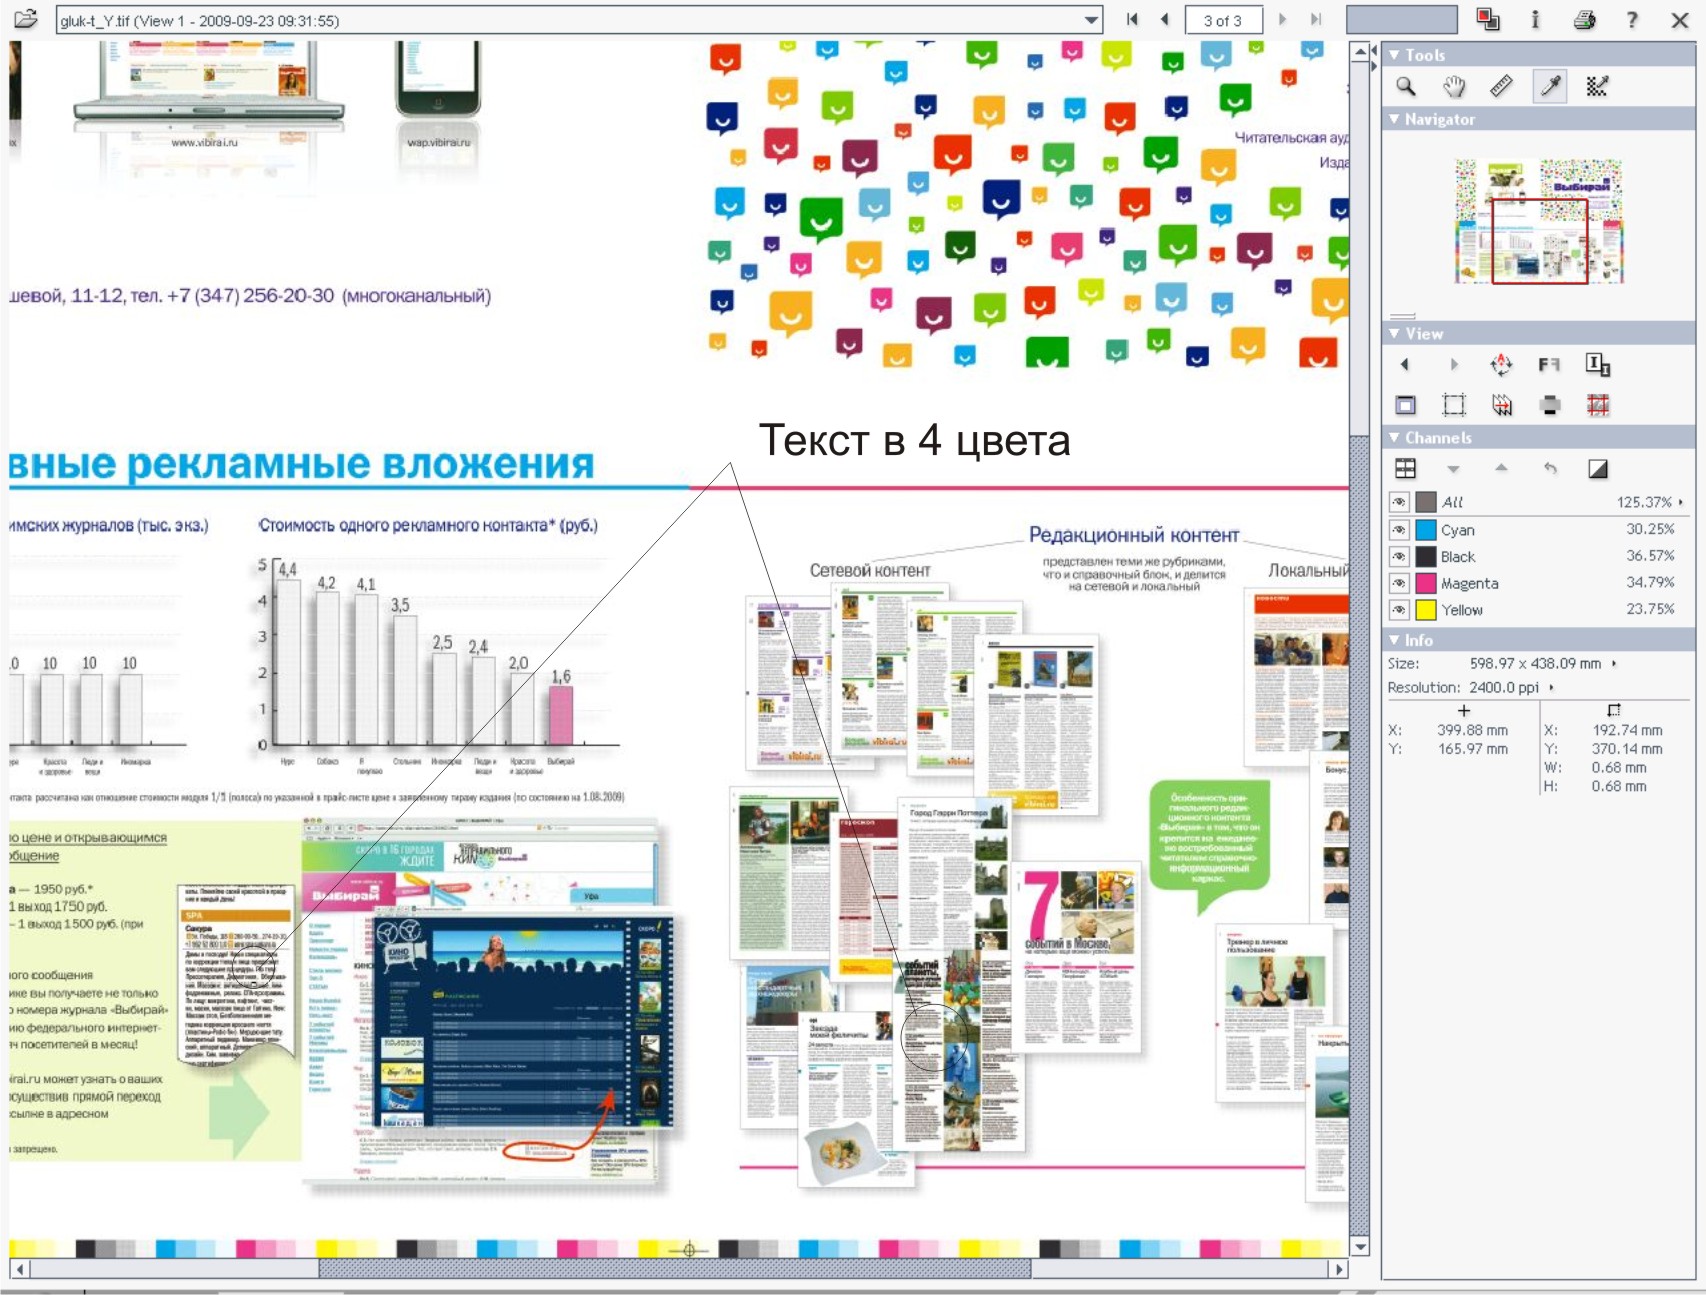This screenshot has height=1295, width=1706.
Task: Toggle visibility eye of Cyan channel
Action: coord(1399,529)
